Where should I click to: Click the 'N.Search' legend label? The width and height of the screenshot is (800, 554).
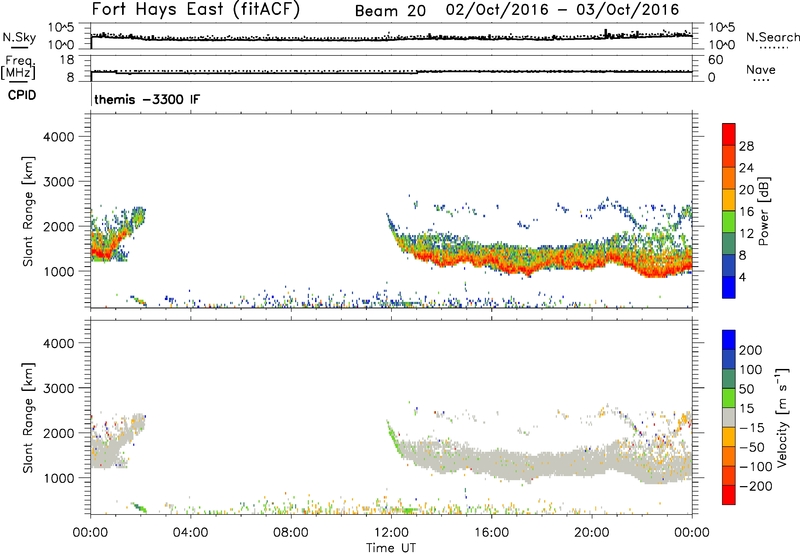[x=773, y=37]
